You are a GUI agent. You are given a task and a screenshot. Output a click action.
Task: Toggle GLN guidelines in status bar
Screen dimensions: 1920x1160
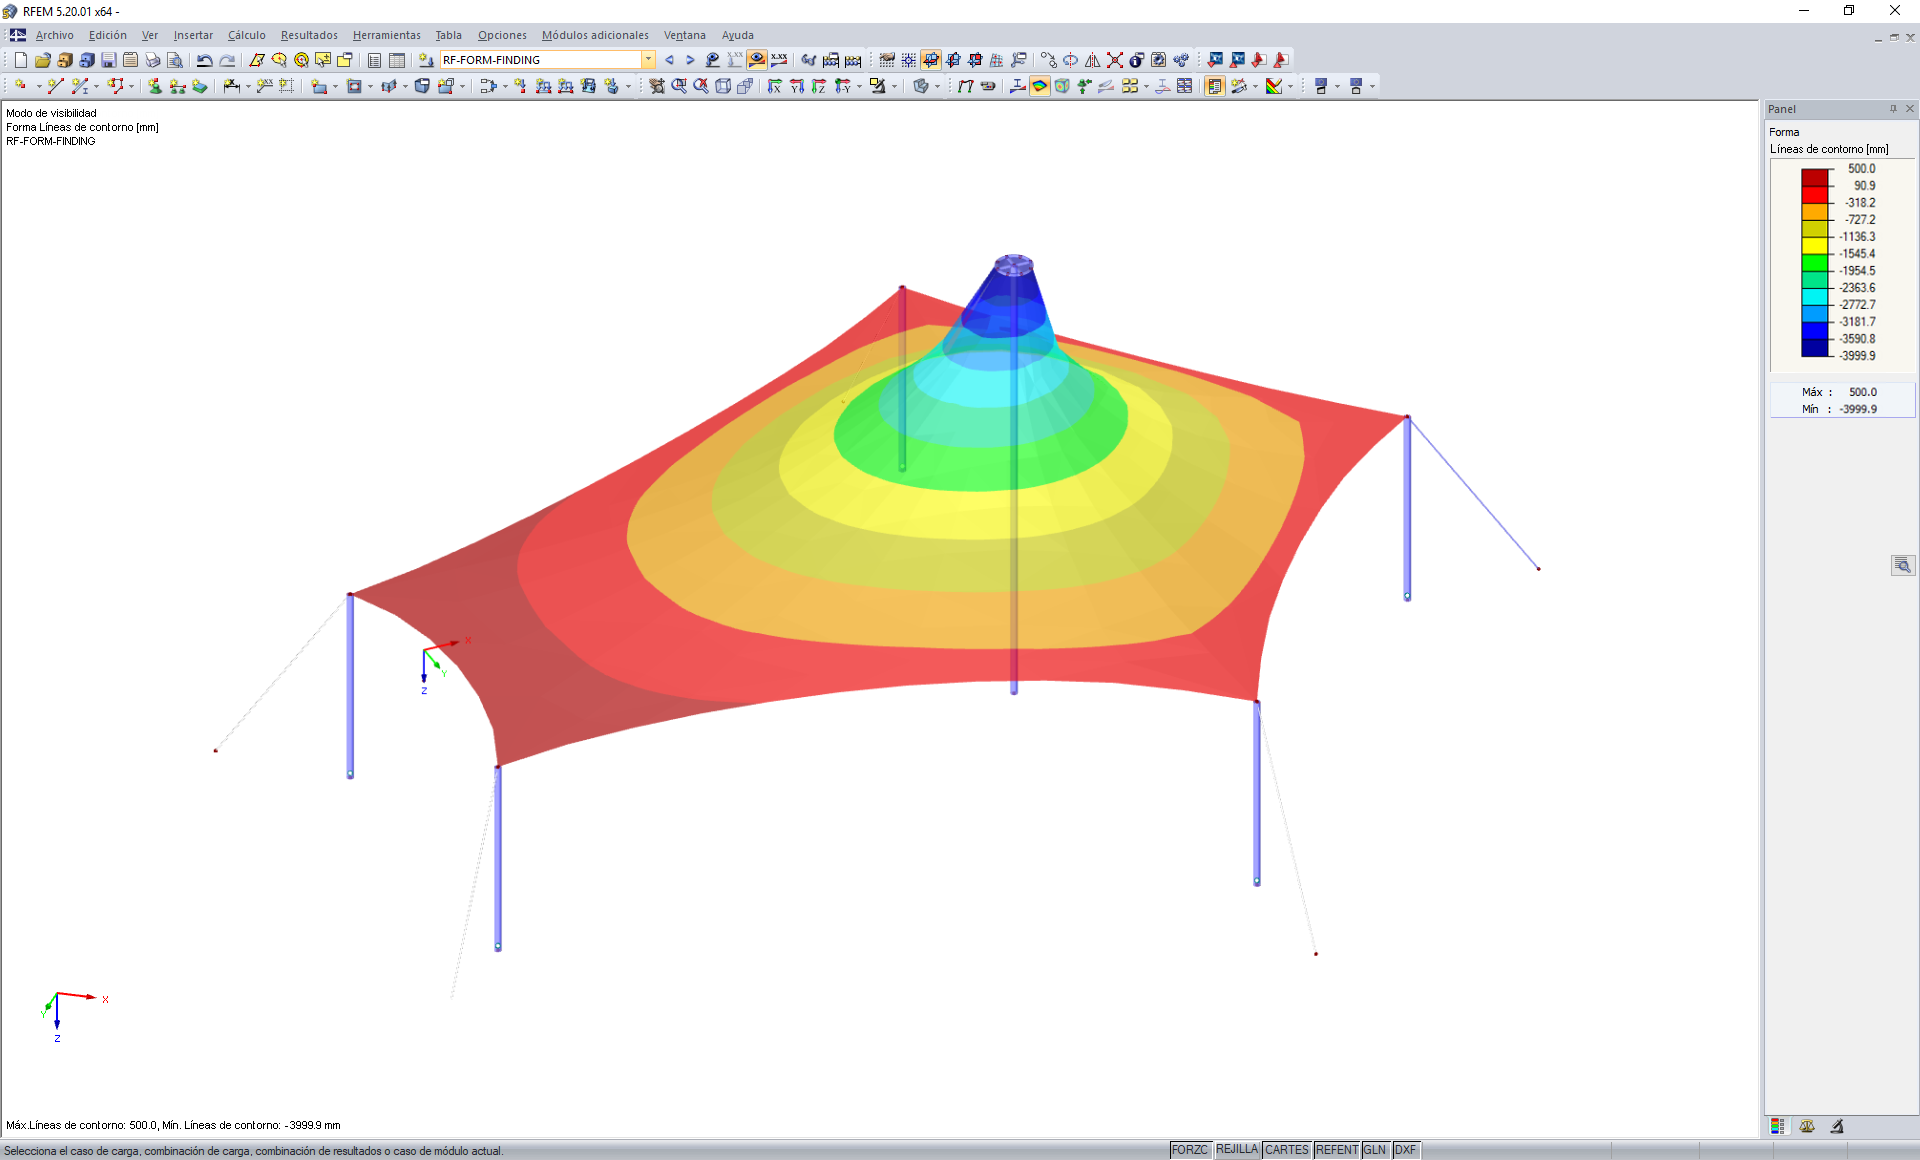coord(1375,1150)
